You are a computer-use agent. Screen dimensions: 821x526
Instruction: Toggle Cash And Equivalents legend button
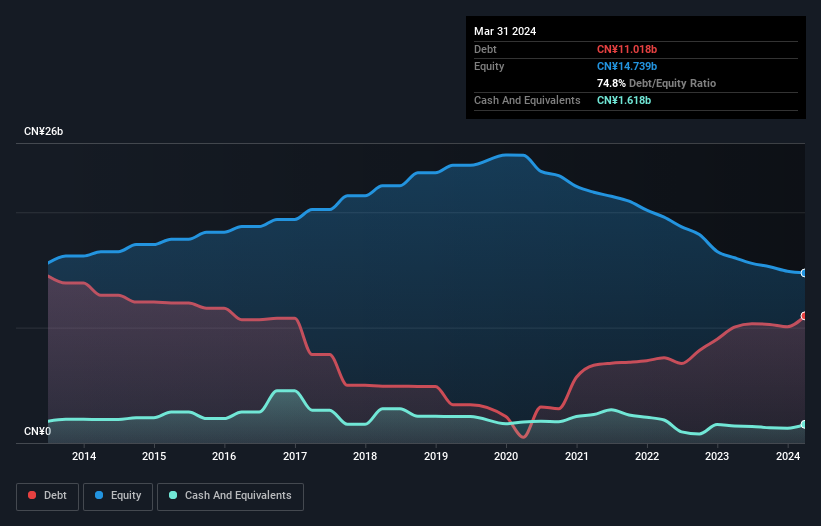[x=230, y=496]
